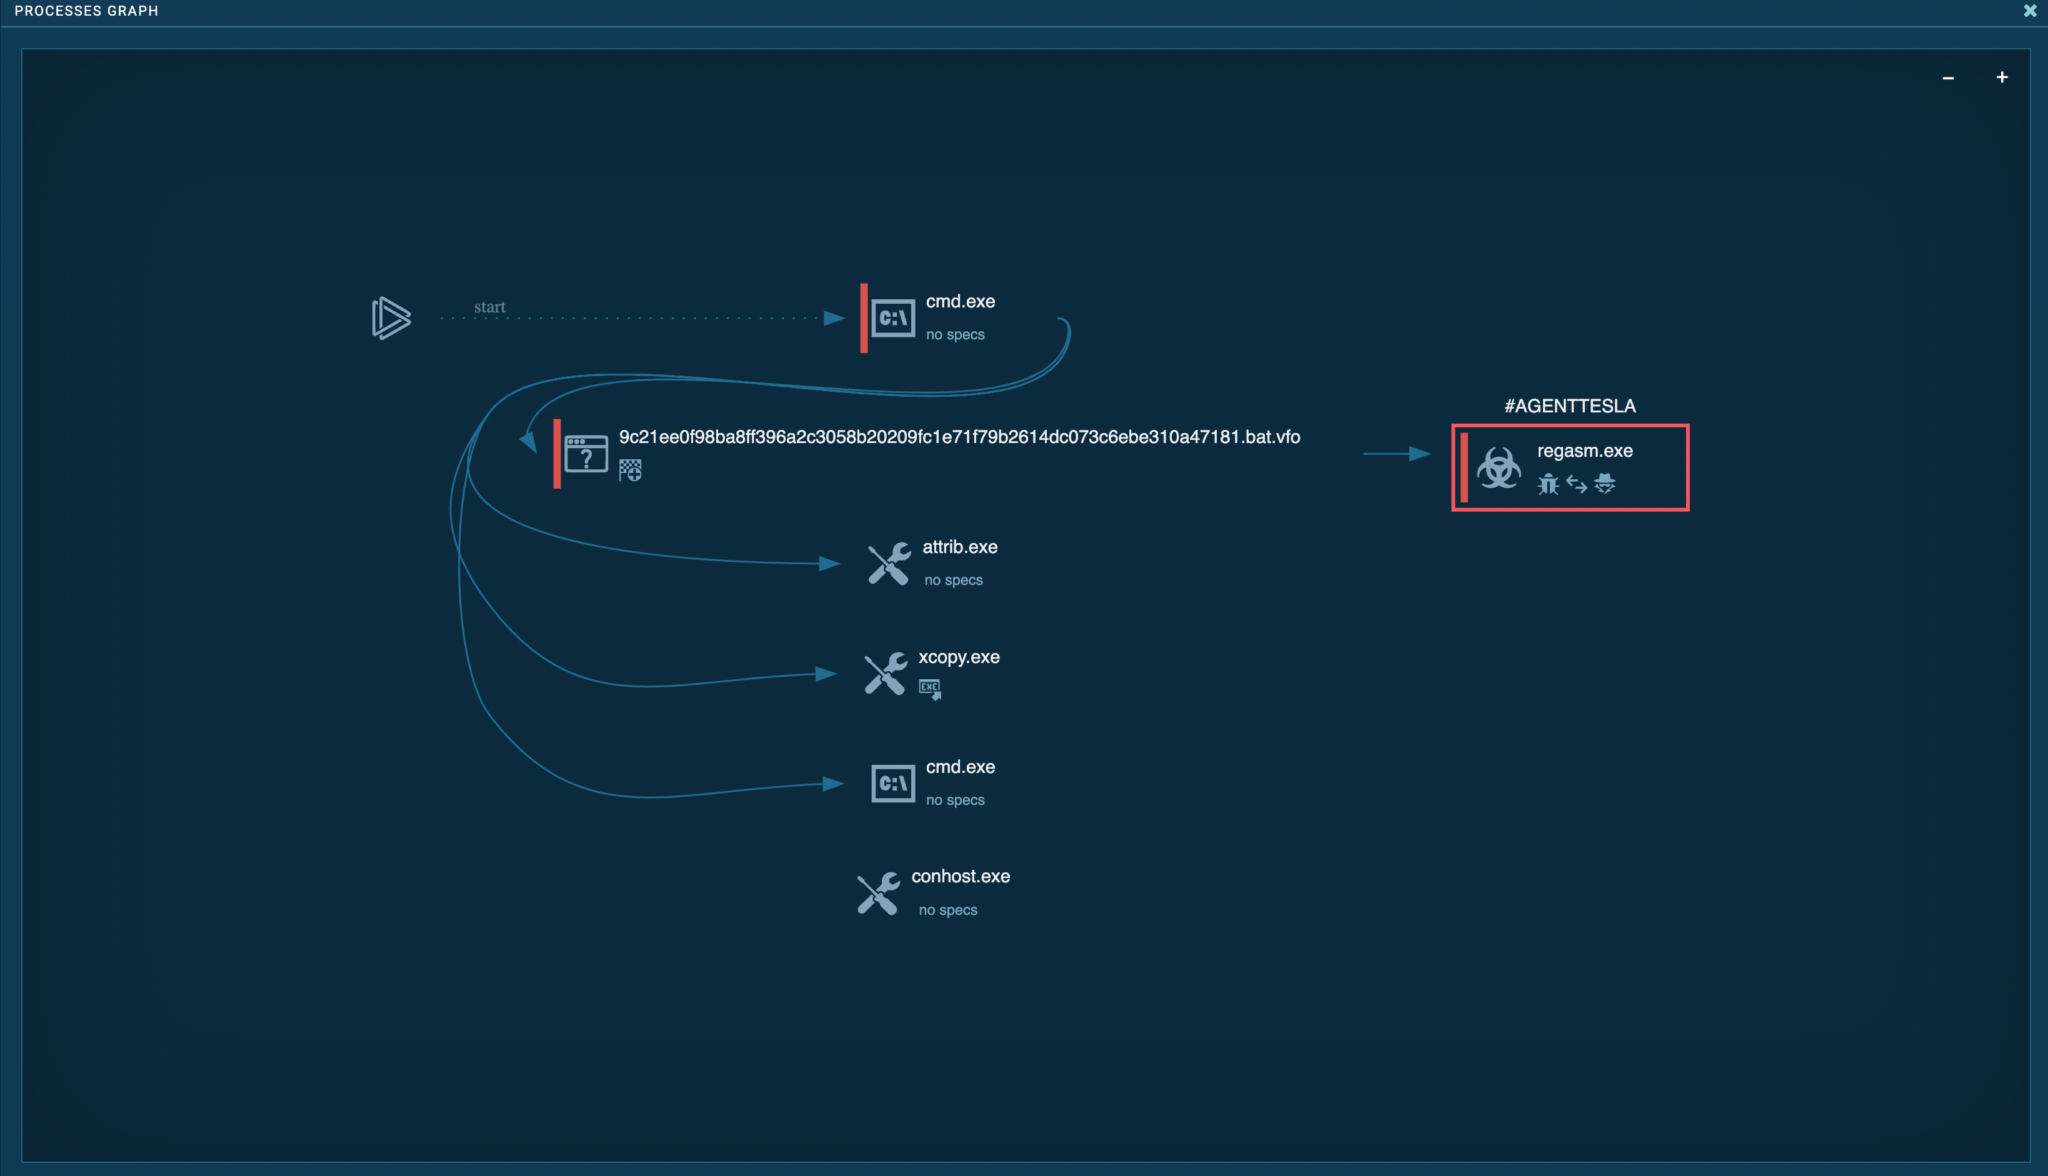Open the #AGENTTESLA tag above regasm.exe
2048x1176 pixels.
1571,405
